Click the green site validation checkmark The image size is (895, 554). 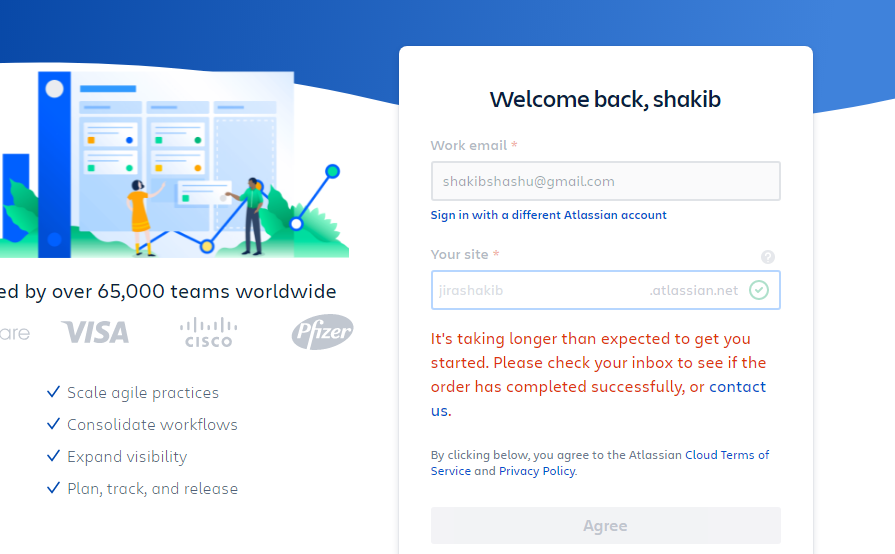click(x=759, y=290)
